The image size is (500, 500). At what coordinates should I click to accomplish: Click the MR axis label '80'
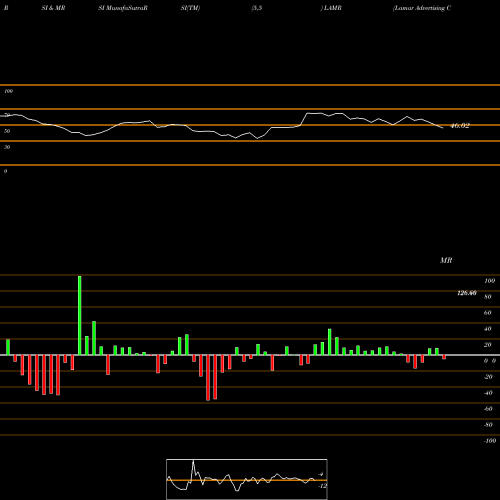click(488, 297)
